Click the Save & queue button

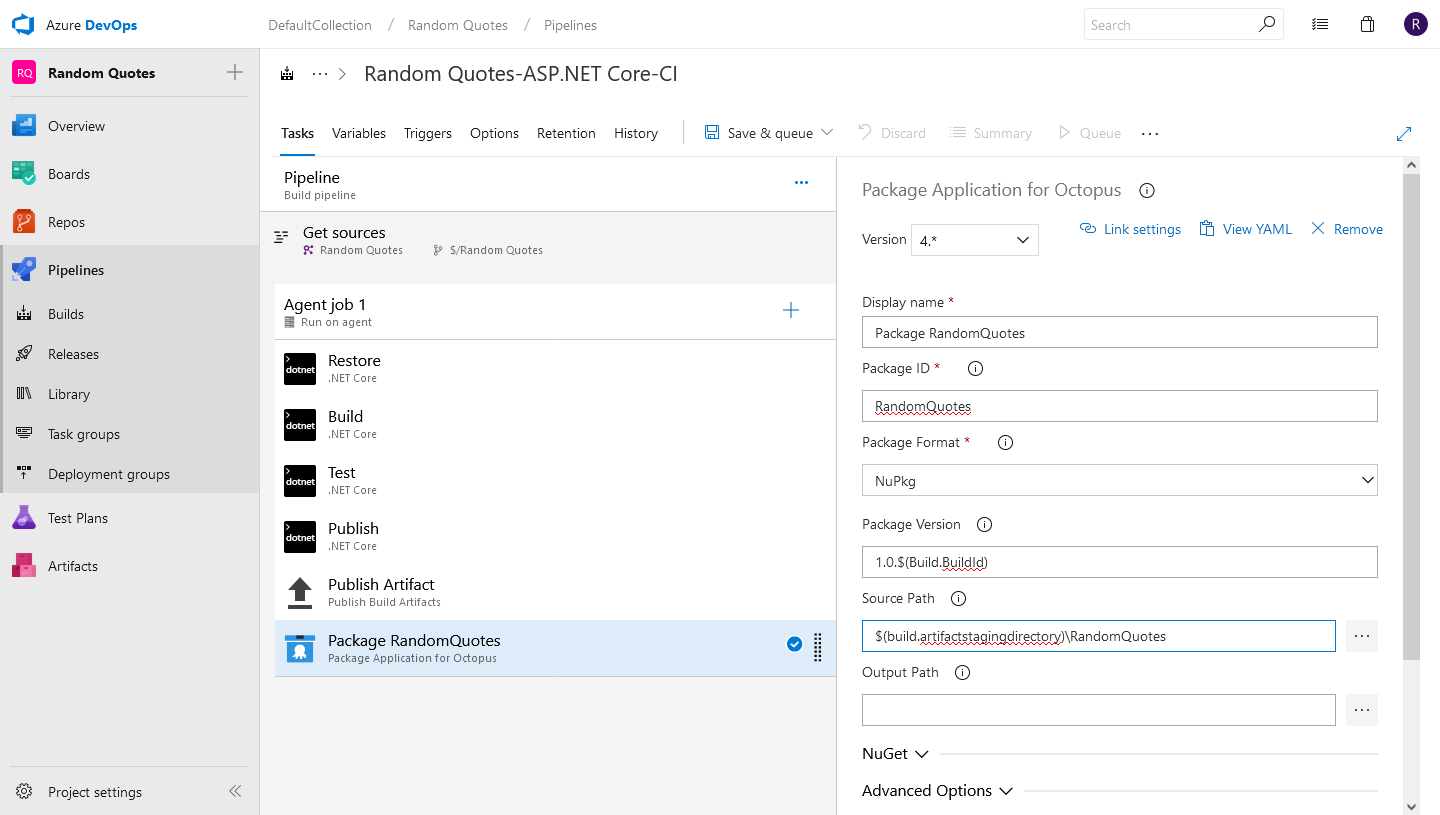(x=759, y=133)
